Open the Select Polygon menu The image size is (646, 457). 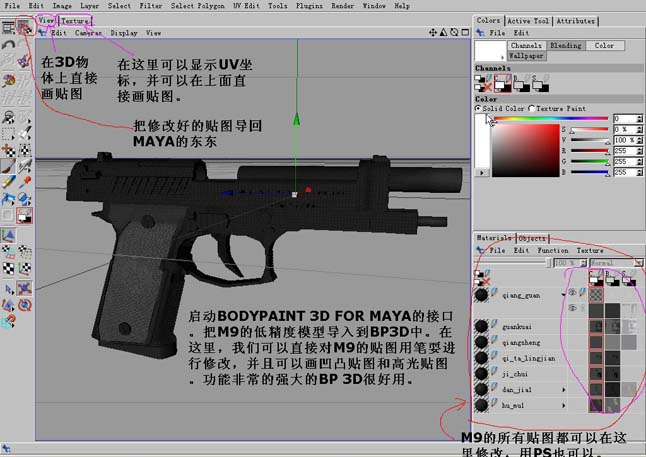[x=197, y=6]
